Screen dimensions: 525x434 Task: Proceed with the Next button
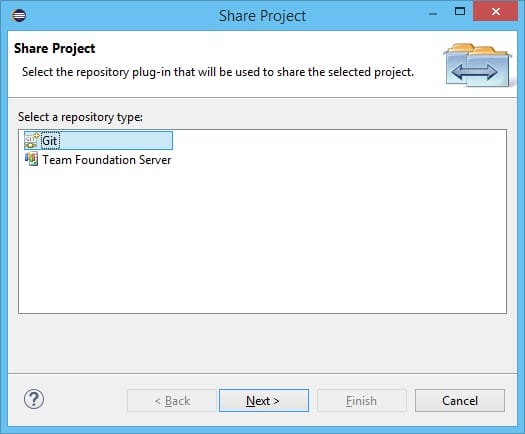264,401
